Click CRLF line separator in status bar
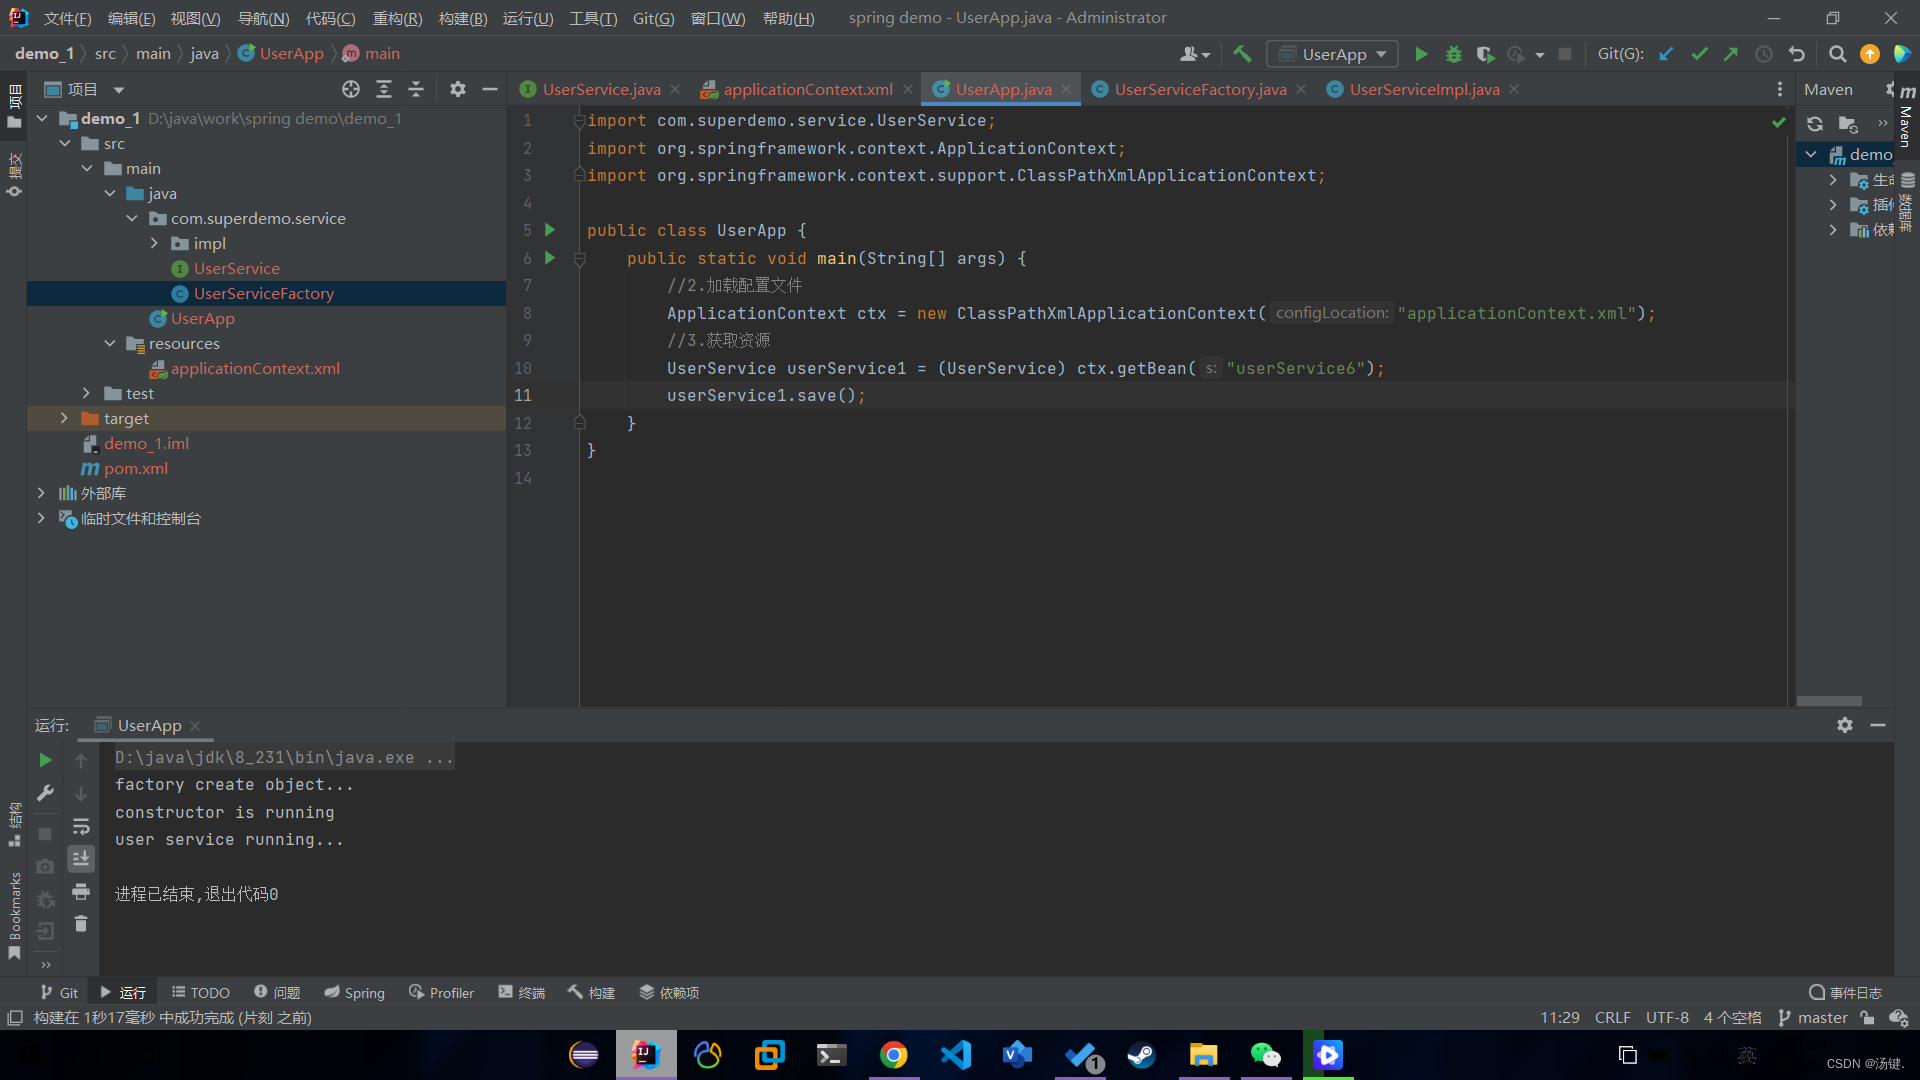Image resolution: width=1920 pixels, height=1080 pixels. click(x=1613, y=1018)
